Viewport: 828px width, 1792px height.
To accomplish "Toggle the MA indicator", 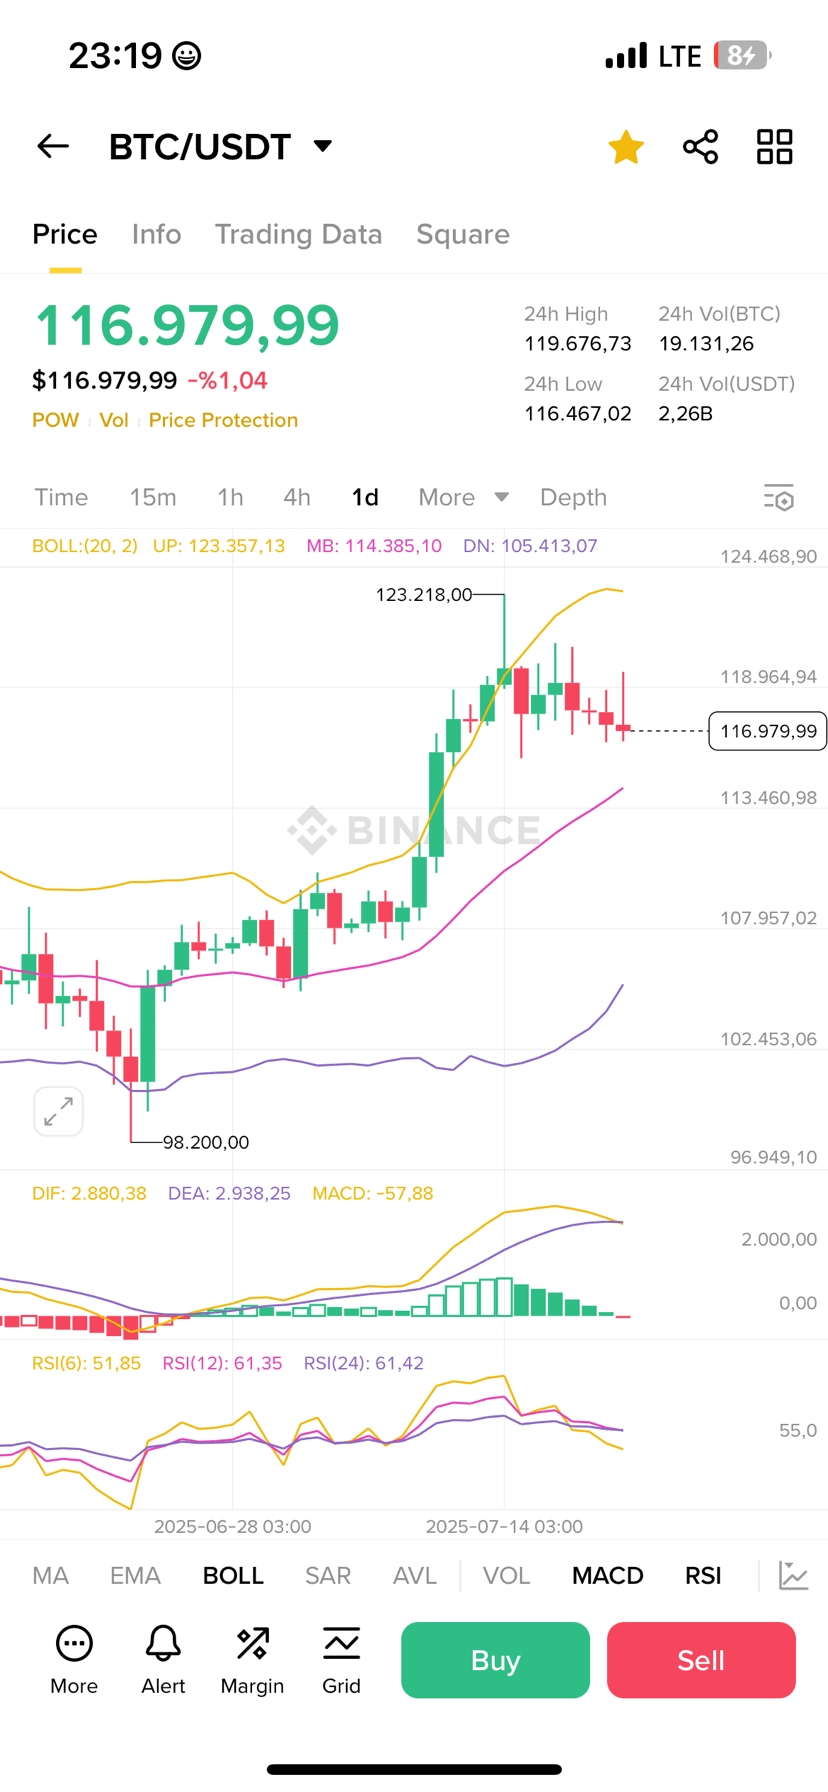I will click(50, 1576).
